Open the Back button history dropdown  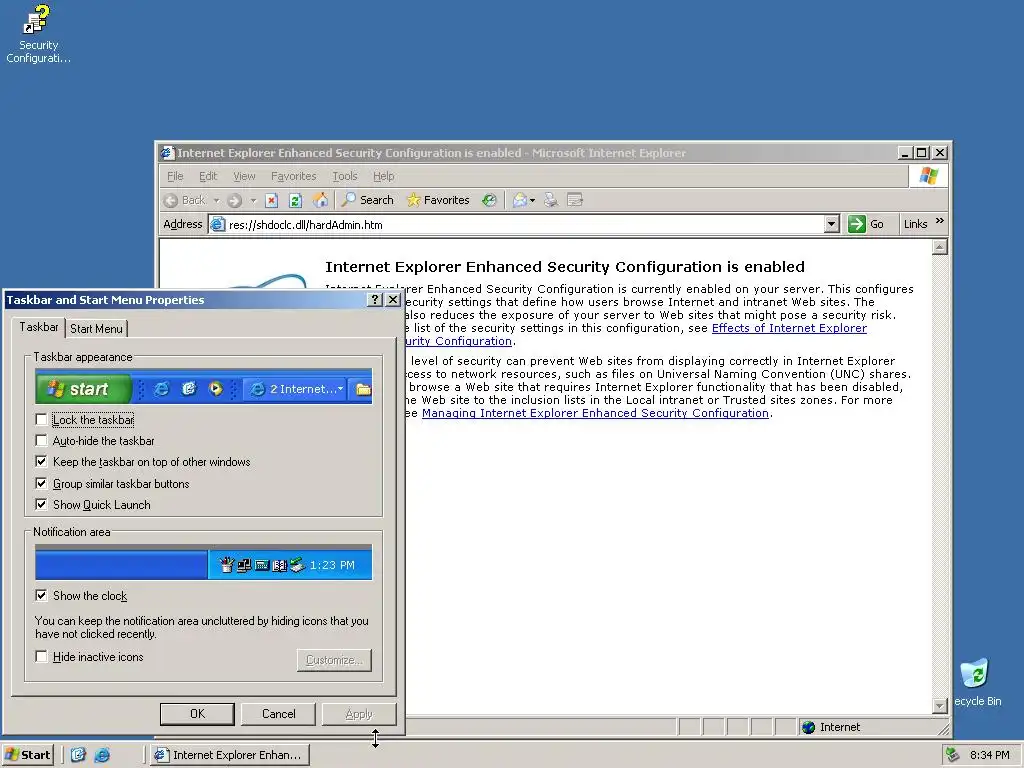point(216,200)
